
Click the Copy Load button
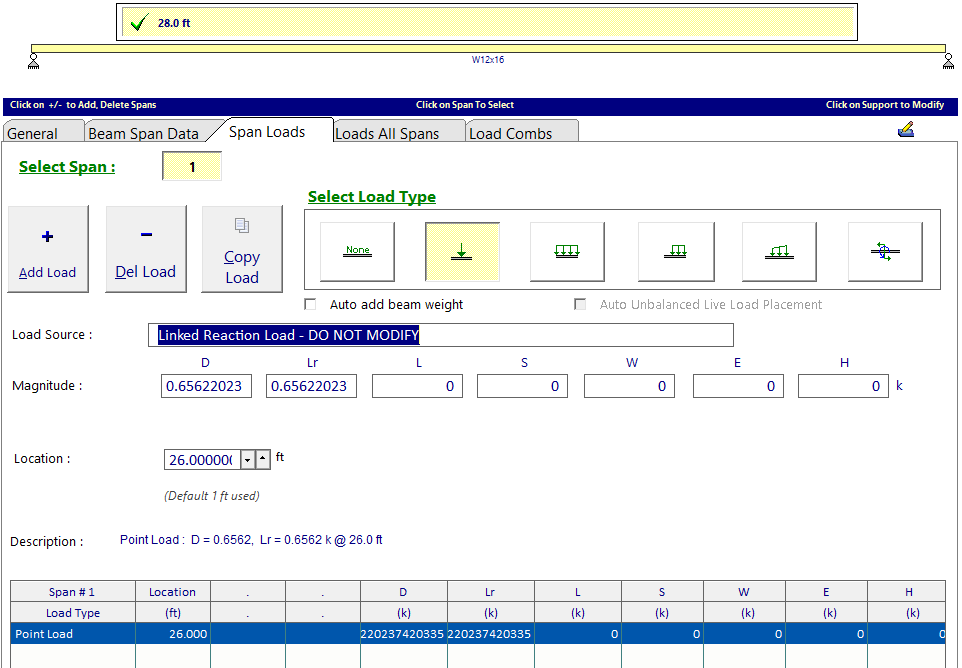(242, 249)
